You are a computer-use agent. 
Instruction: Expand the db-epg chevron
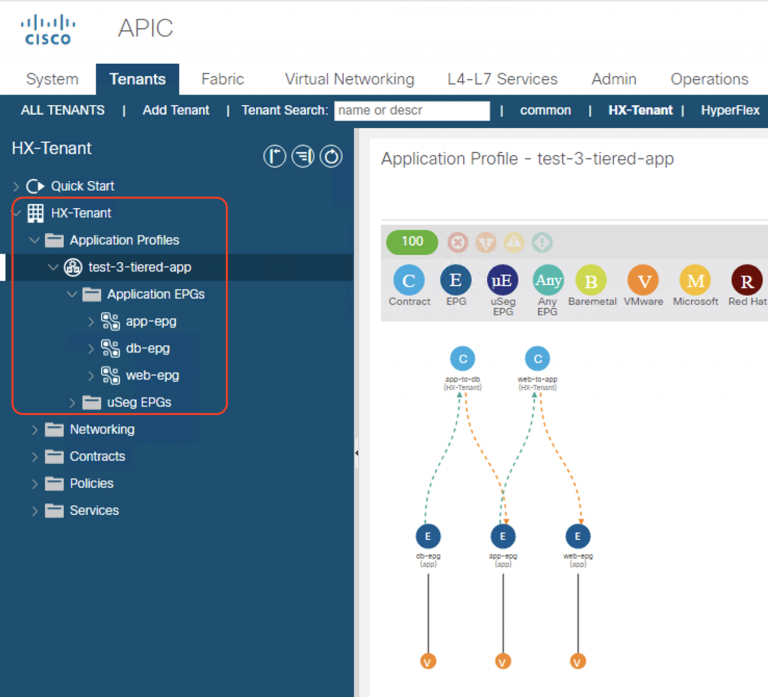pyautogui.click(x=91, y=349)
